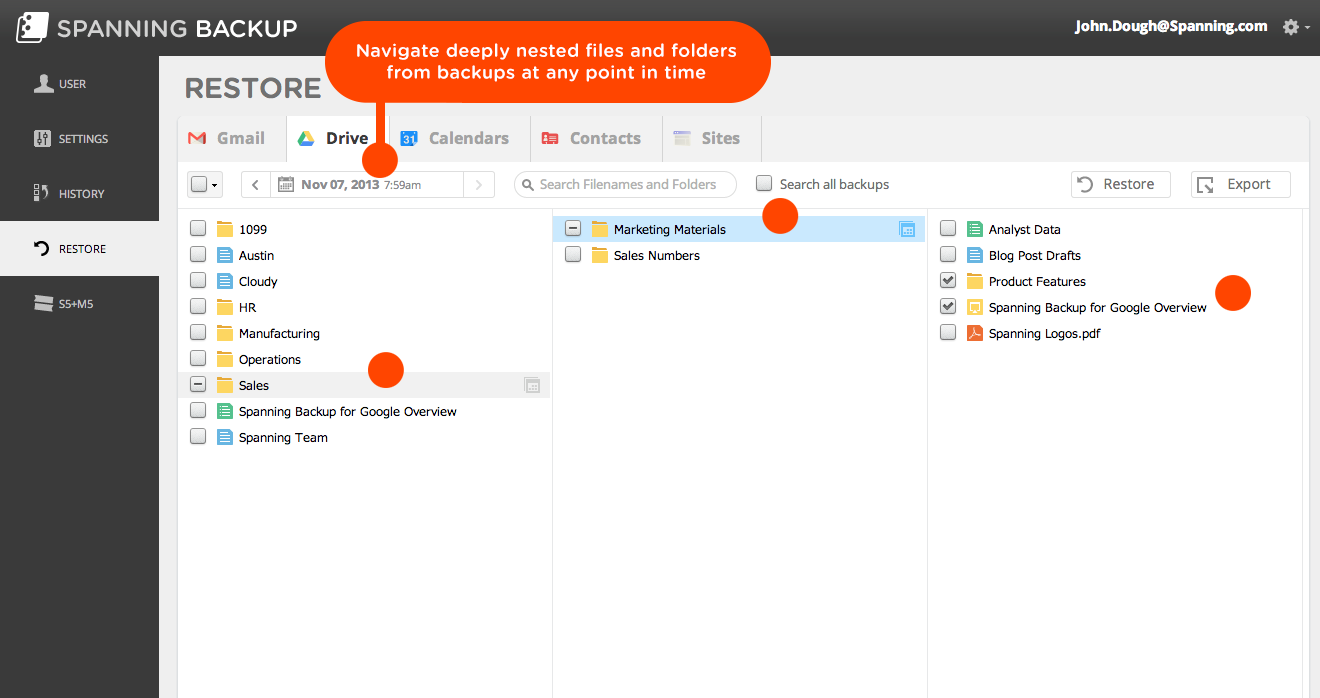The height and width of the screenshot is (698, 1320).
Task: Click the Manufacturing folder icon
Action: [x=225, y=333]
